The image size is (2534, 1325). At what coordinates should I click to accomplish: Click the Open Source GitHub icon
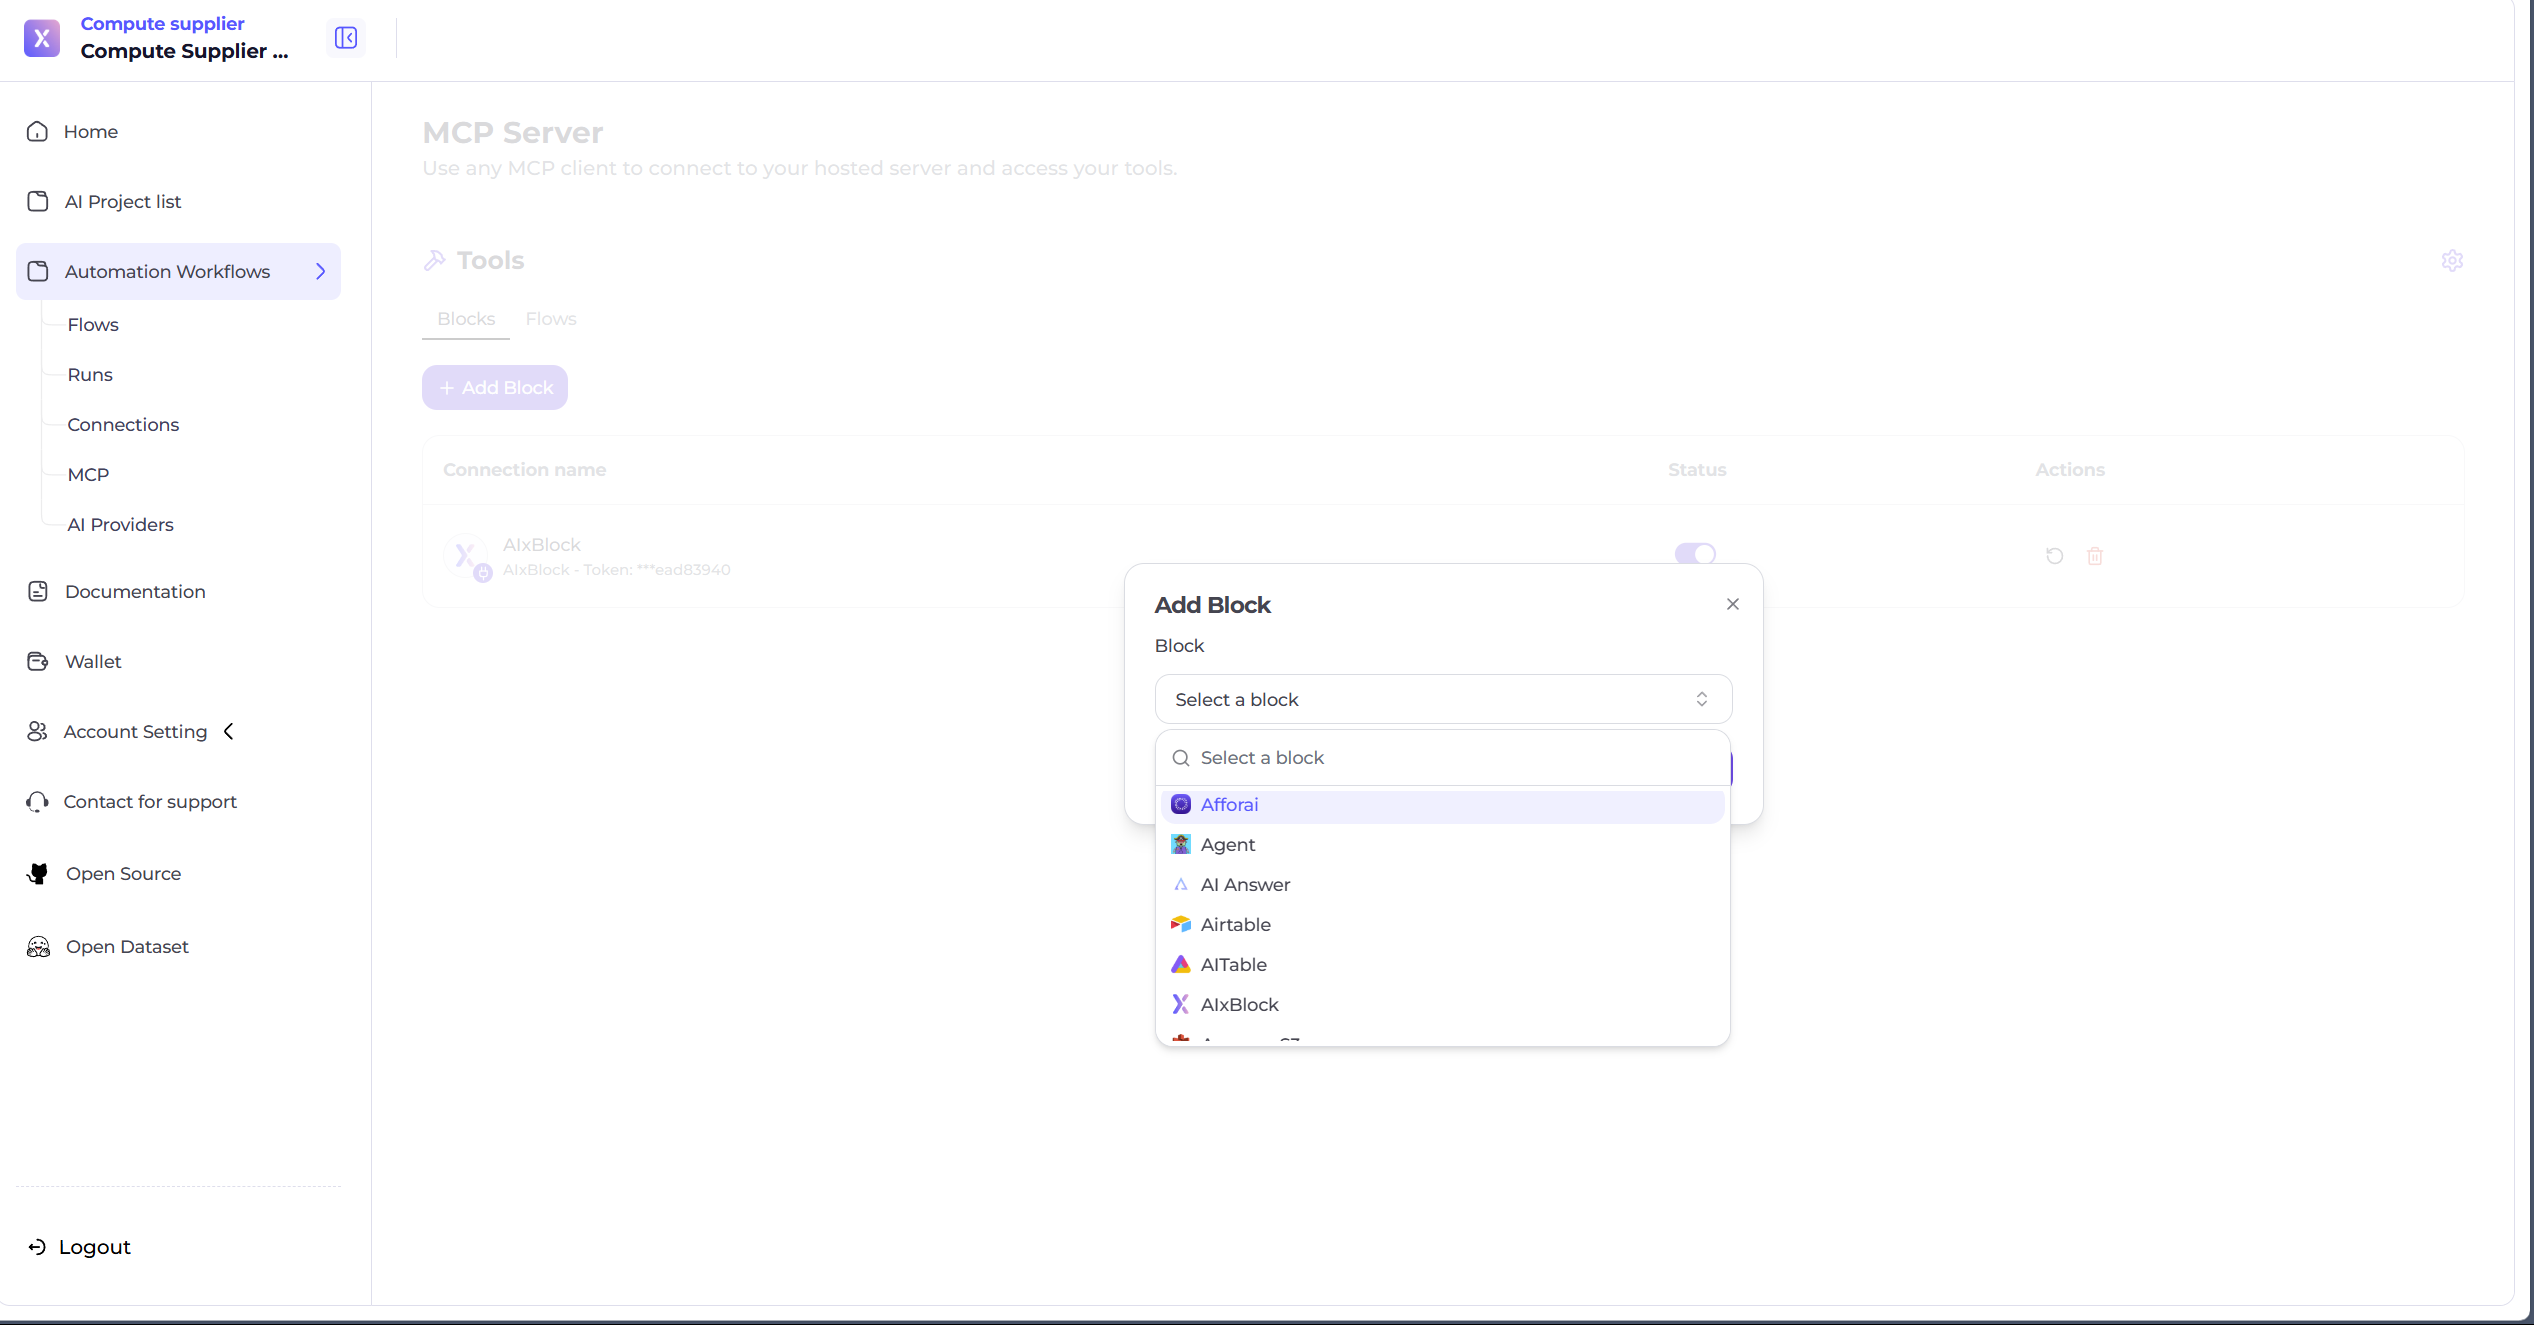click(38, 874)
